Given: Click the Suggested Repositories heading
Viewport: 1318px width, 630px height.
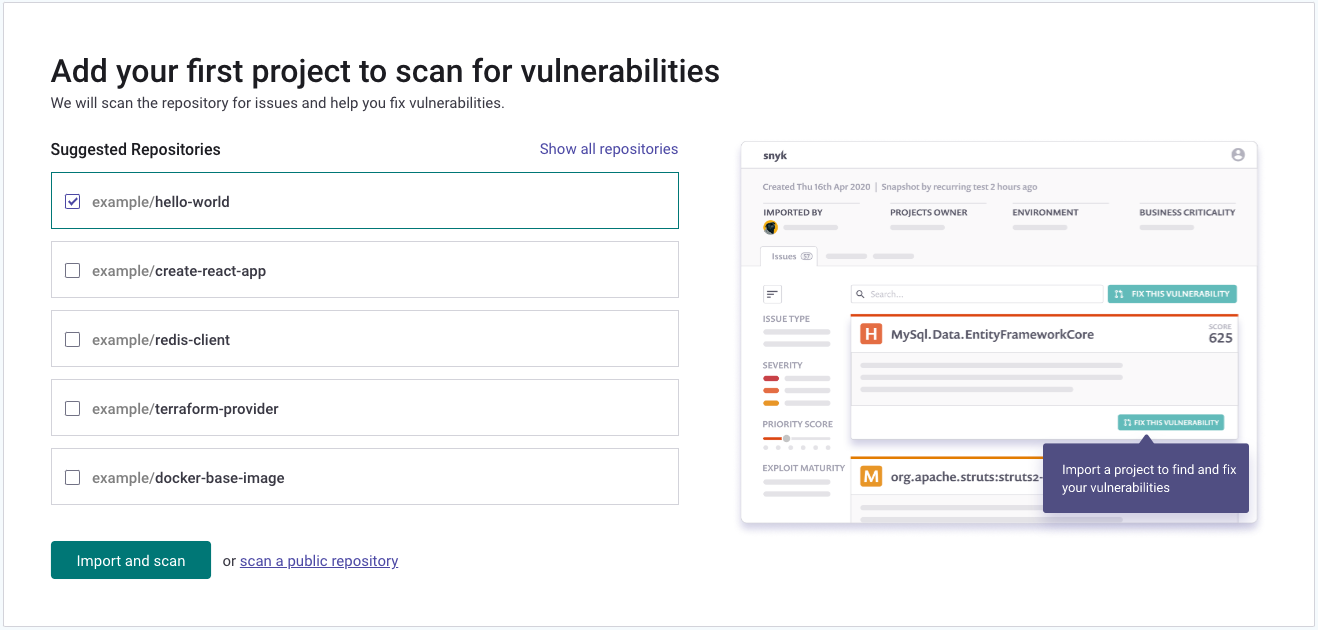Looking at the screenshot, I should pos(136,149).
